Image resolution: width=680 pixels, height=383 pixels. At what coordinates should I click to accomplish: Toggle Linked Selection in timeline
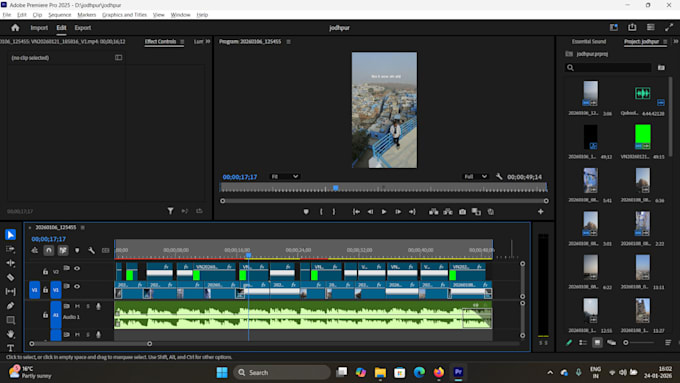[x=63, y=250]
